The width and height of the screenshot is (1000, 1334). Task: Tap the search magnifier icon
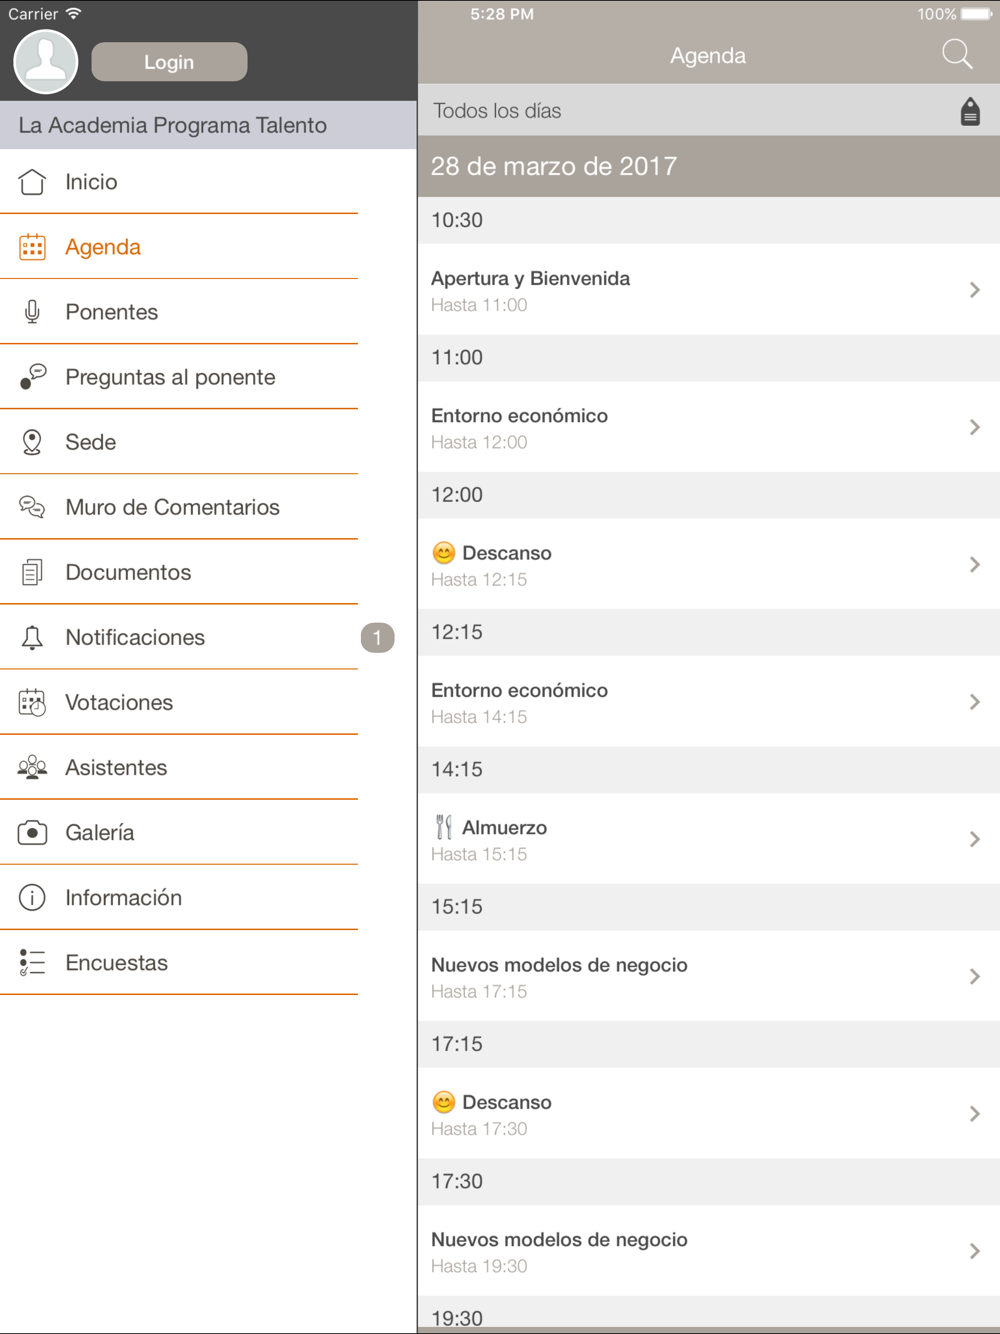coord(957,55)
